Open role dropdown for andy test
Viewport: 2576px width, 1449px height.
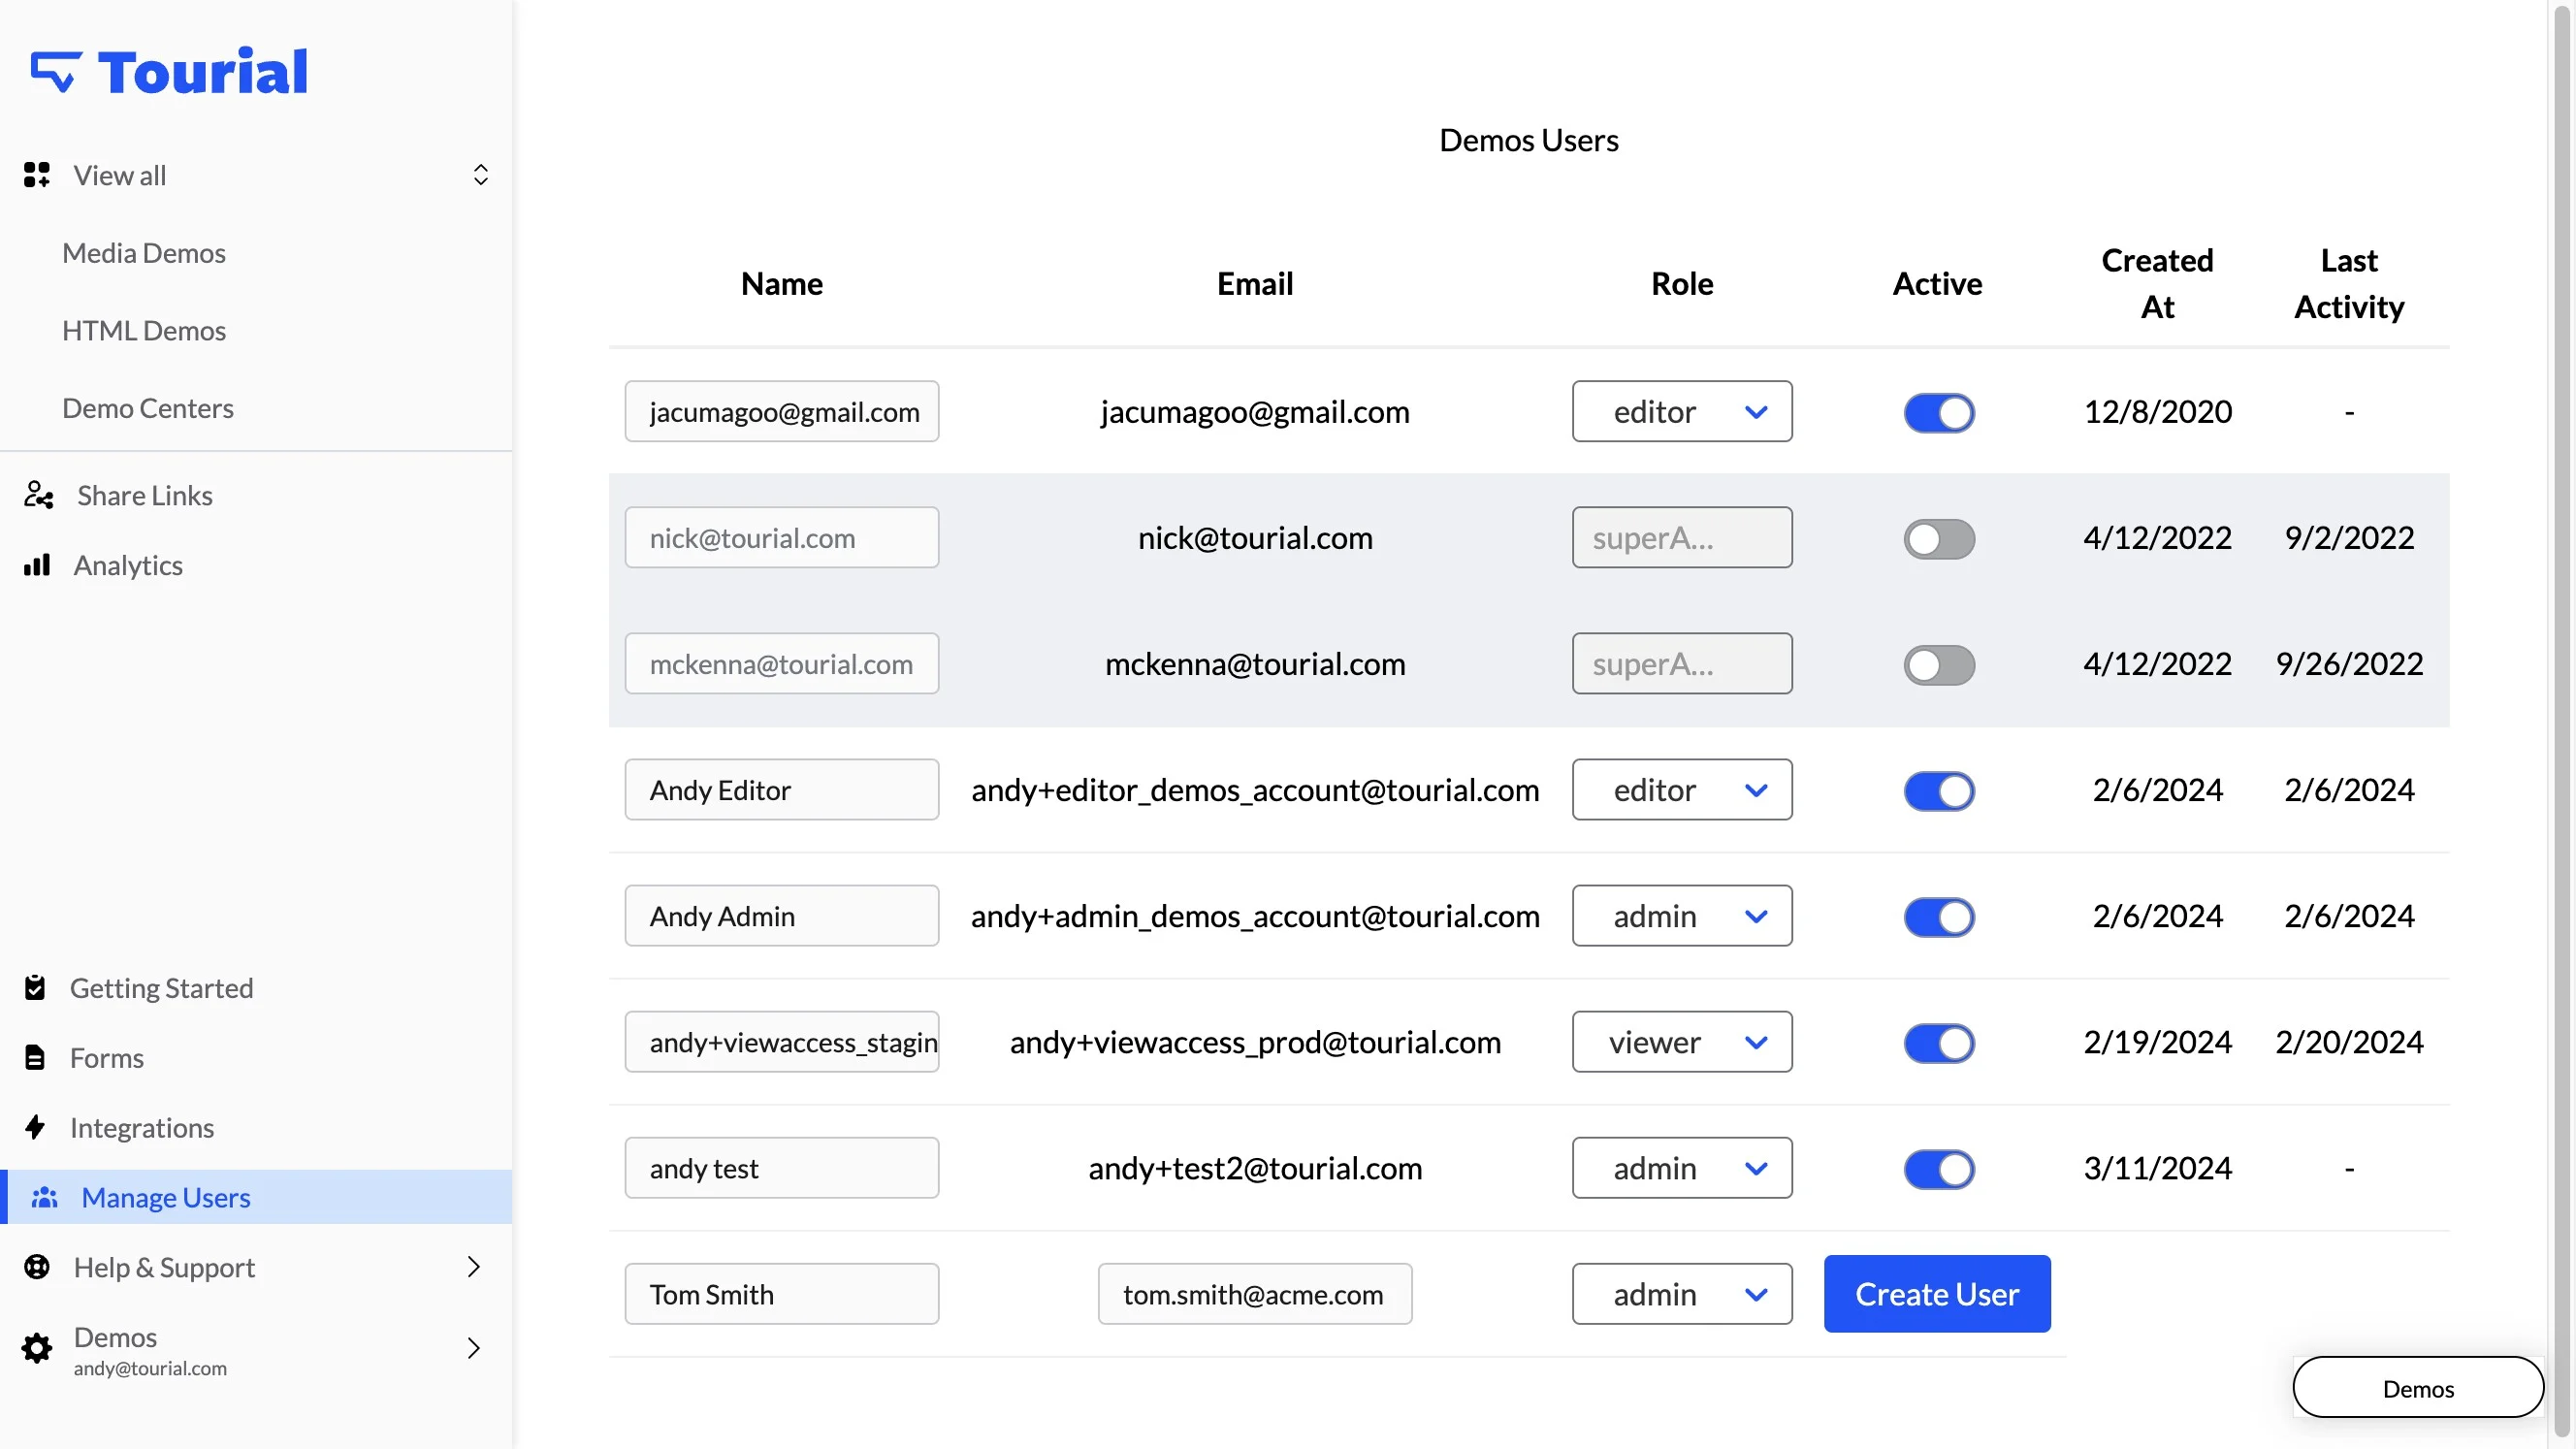tap(1682, 1168)
